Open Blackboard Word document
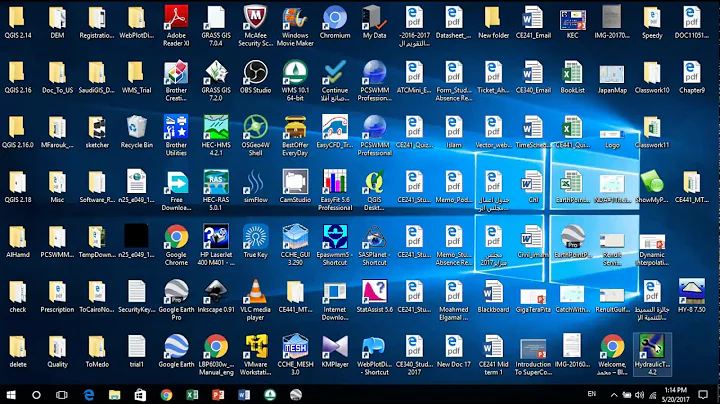 tap(493, 296)
